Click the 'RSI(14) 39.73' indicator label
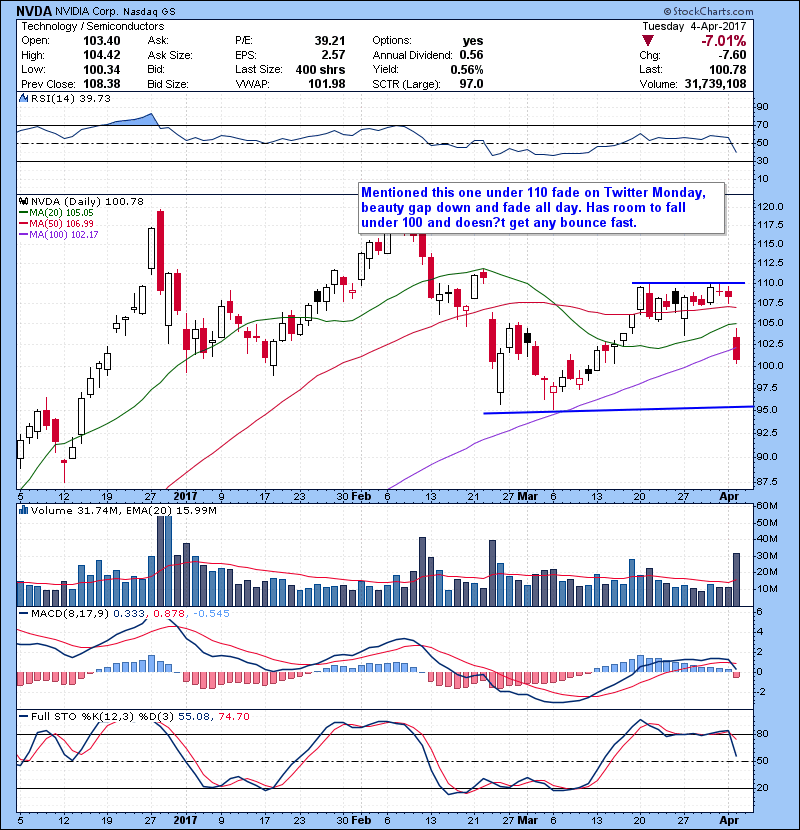Viewport: 800px width, 830px height. pos(70,98)
